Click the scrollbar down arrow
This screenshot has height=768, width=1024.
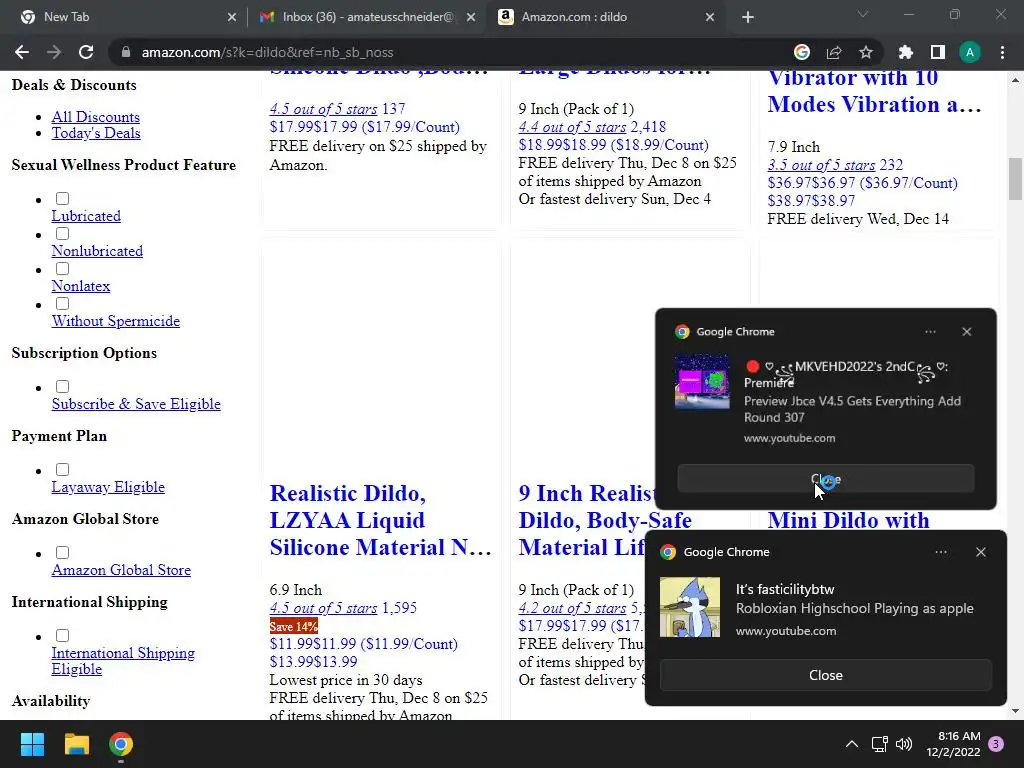click(1015, 711)
